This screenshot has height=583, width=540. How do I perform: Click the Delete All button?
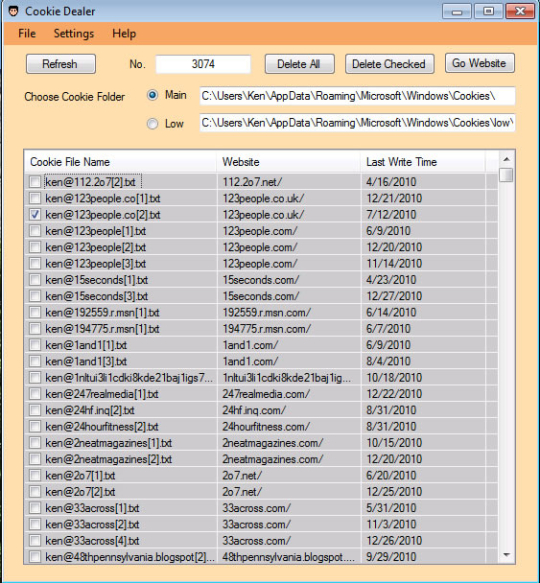click(299, 64)
